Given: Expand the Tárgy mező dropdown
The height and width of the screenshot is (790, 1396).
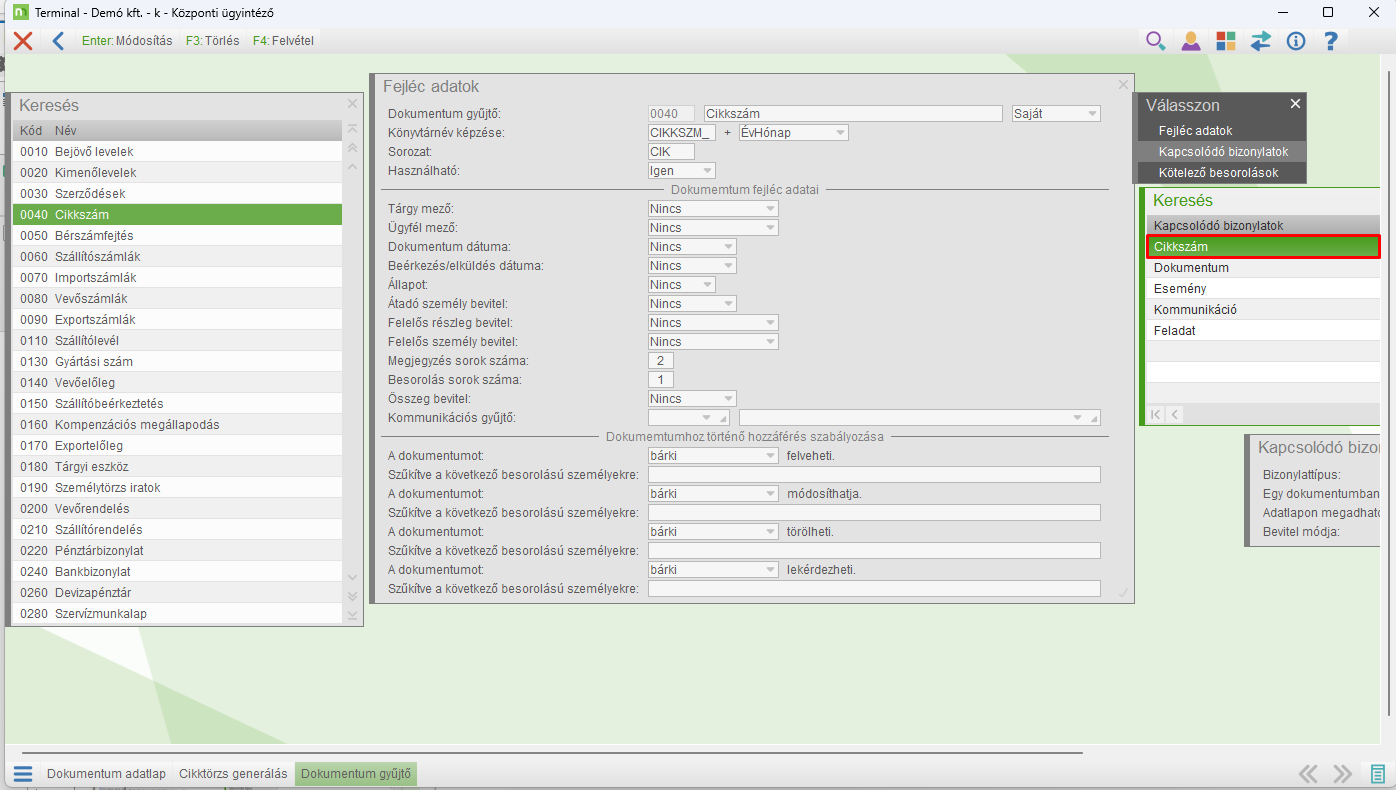Looking at the screenshot, I should pyautogui.click(x=770, y=209).
